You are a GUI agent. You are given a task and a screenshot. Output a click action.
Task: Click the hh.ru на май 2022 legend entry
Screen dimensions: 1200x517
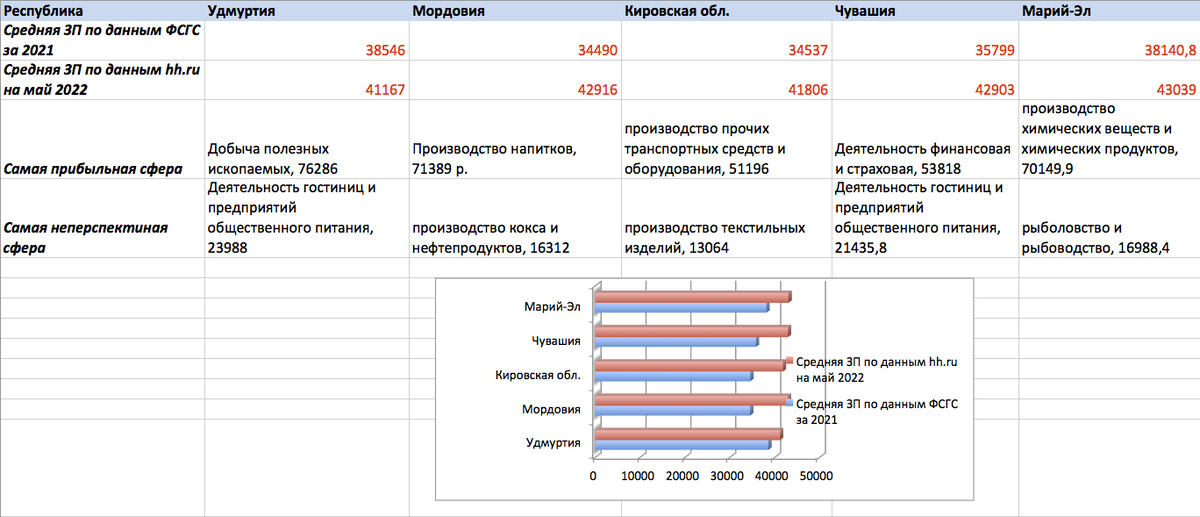point(876,369)
